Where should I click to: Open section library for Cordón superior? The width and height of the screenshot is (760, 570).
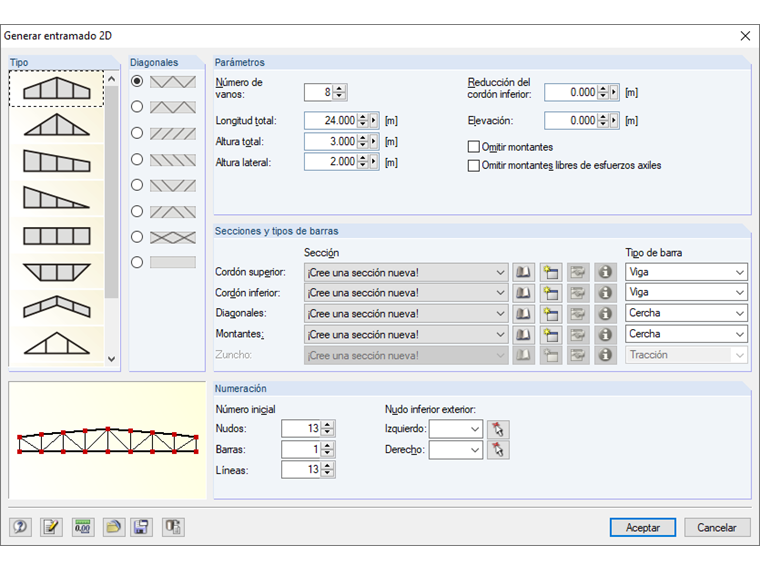tap(524, 272)
